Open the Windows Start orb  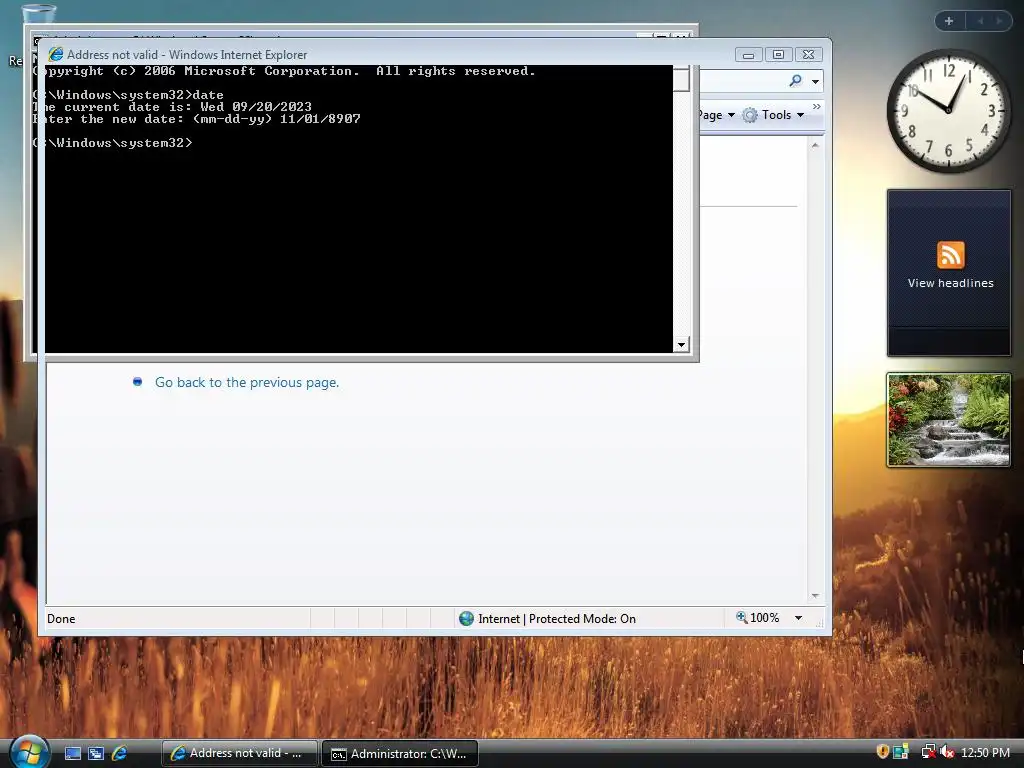(29, 751)
